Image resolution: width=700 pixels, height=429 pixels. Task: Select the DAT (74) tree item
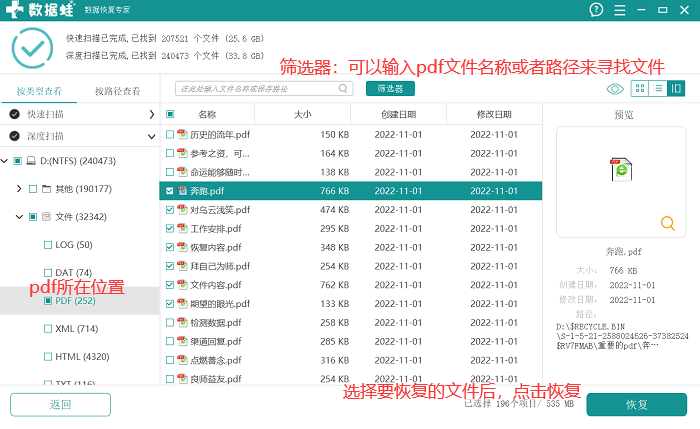[74, 272]
